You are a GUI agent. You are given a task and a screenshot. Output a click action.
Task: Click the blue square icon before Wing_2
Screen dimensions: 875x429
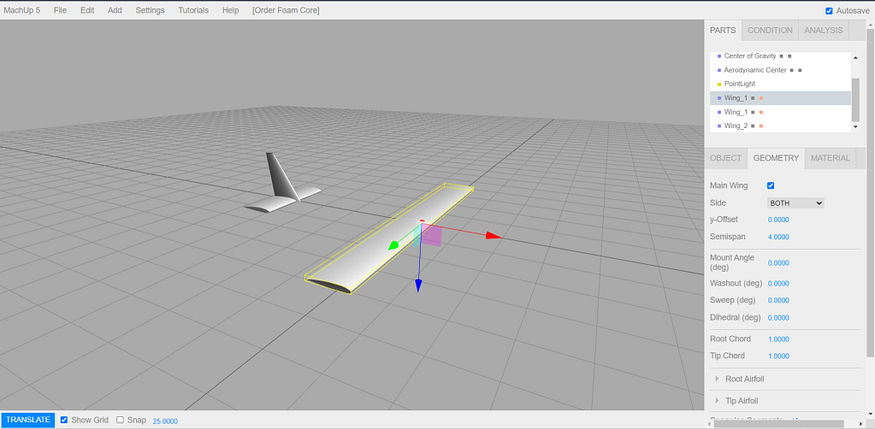pos(719,126)
